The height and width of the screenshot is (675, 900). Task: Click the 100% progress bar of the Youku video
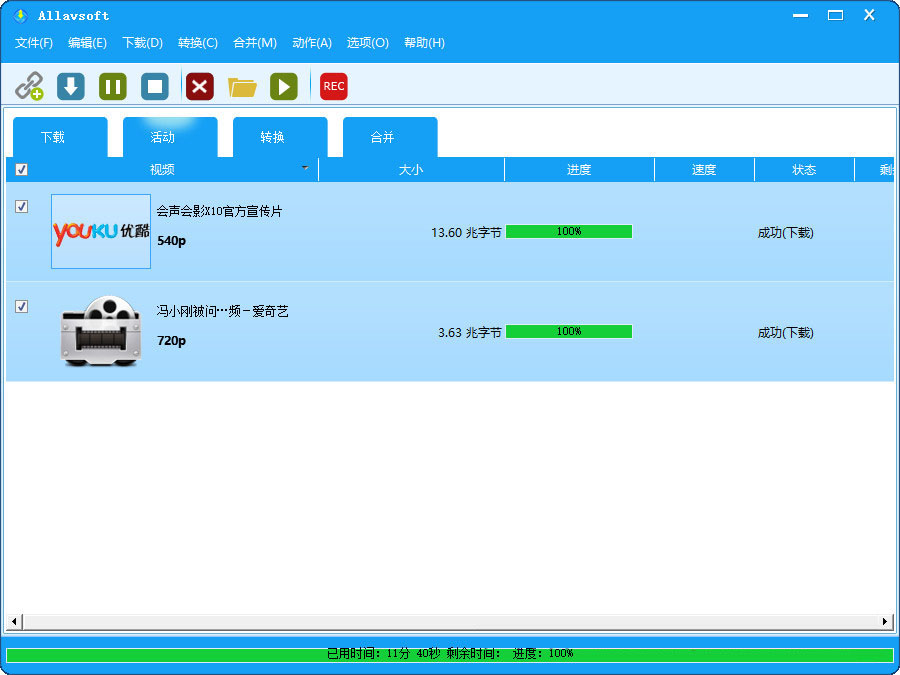point(569,231)
